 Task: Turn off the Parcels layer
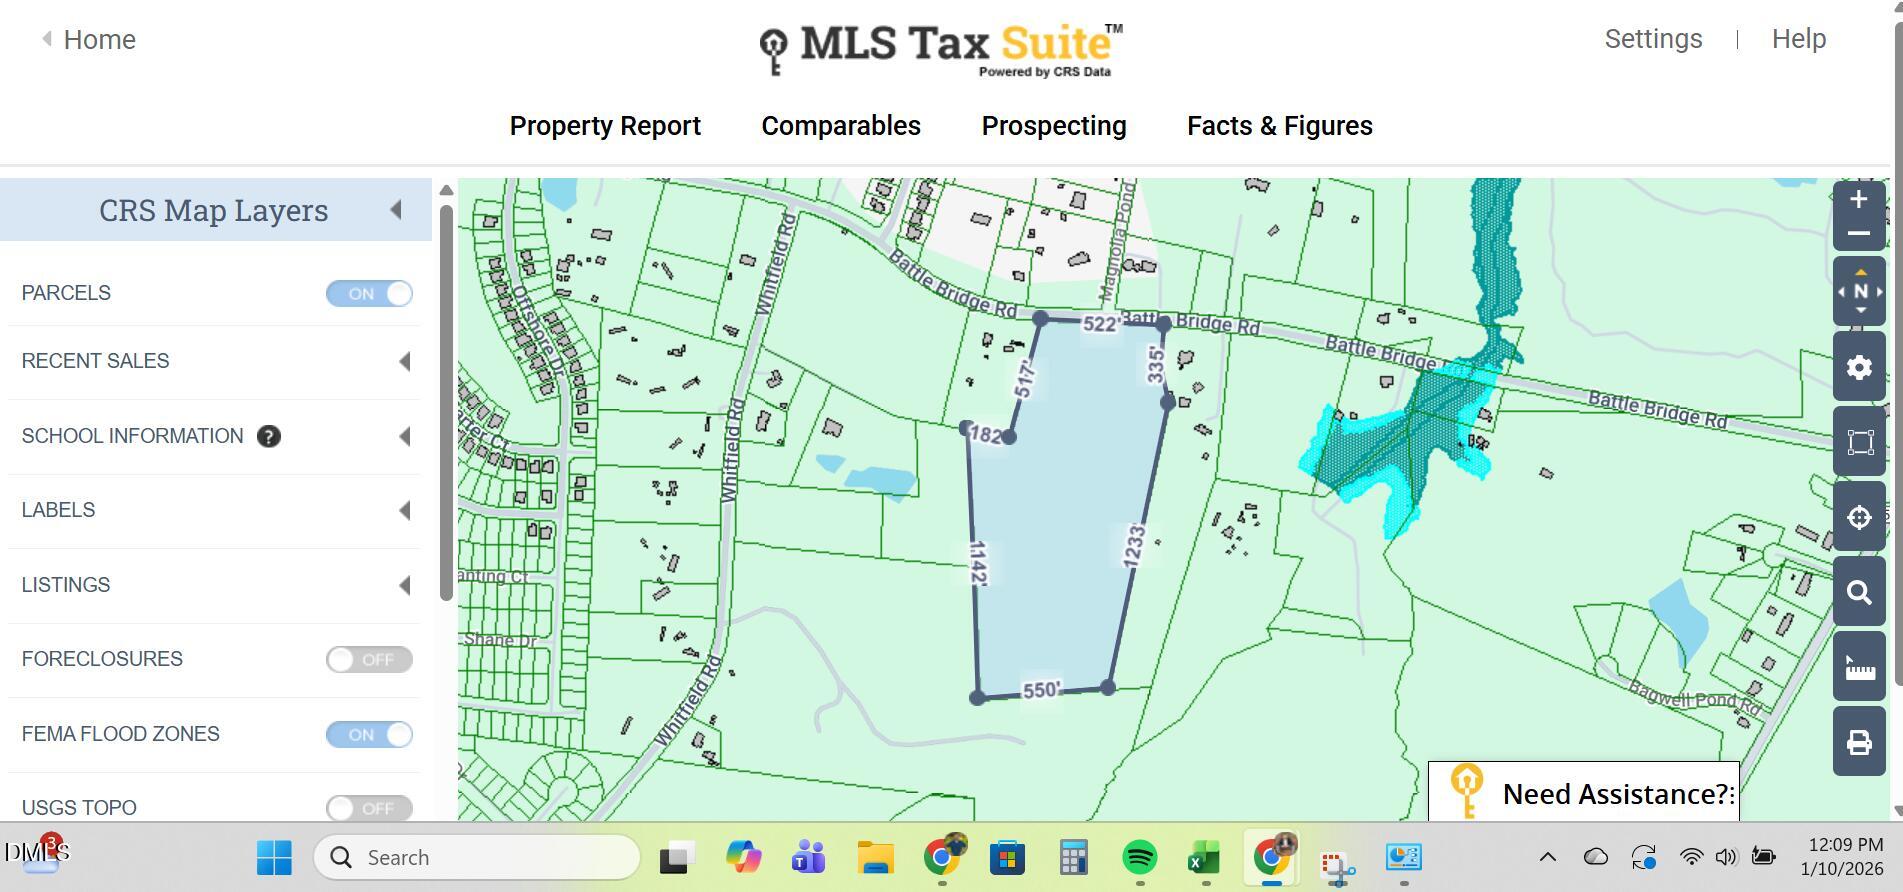(x=369, y=294)
